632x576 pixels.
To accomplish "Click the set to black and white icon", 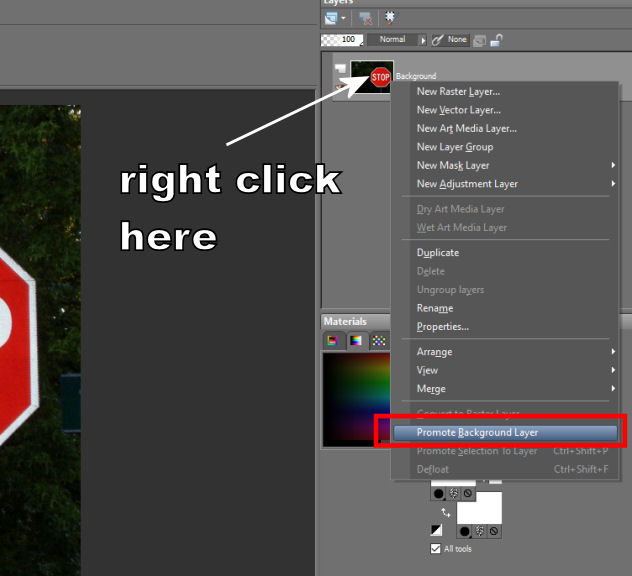I will [x=437, y=530].
